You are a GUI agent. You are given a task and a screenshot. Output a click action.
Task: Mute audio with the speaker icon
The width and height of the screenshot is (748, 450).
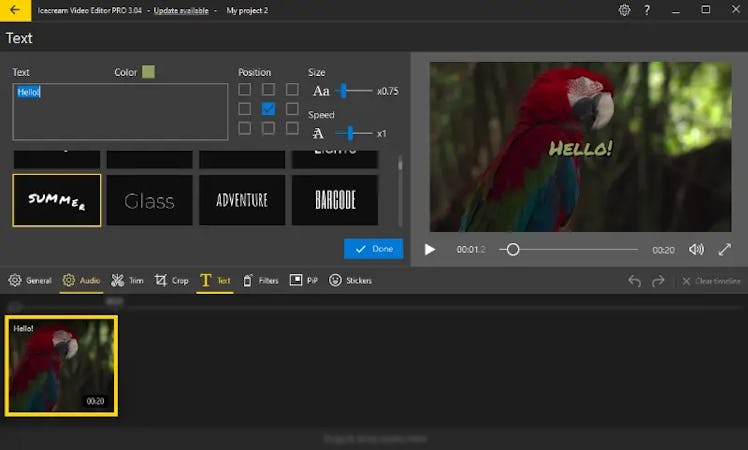(696, 250)
